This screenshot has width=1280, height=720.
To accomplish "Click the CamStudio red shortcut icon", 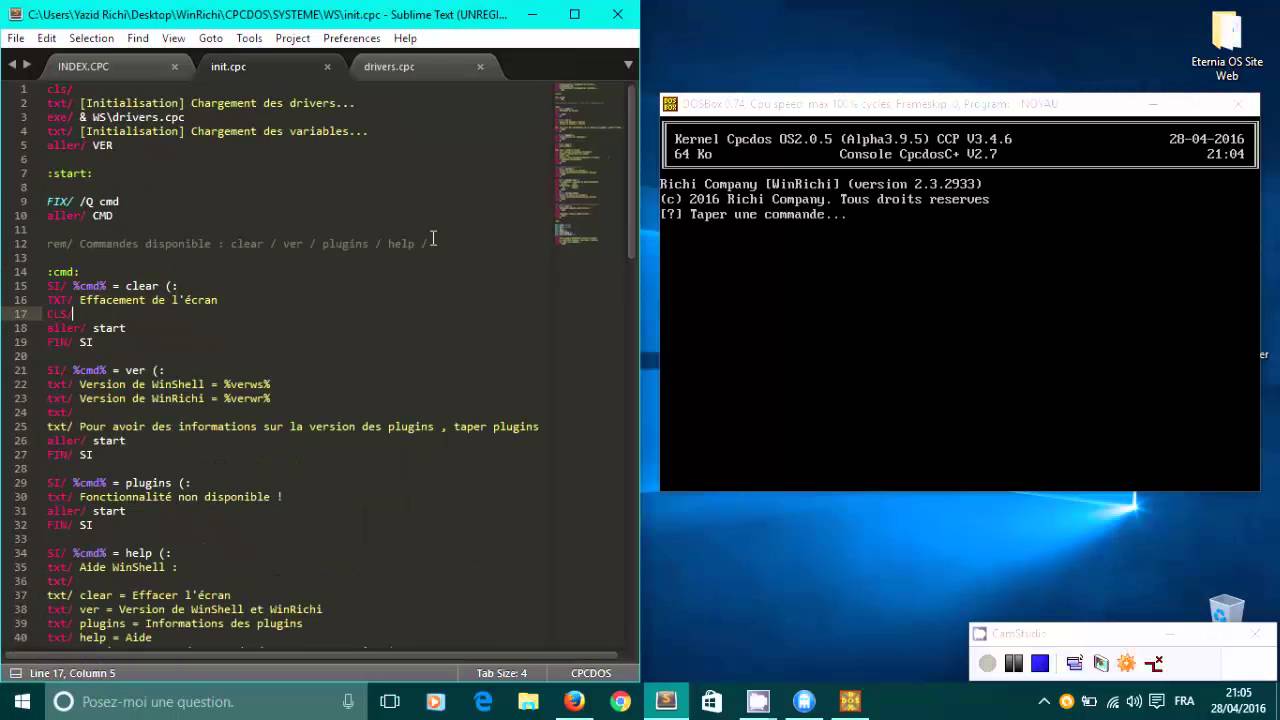I will (x=1153, y=663).
